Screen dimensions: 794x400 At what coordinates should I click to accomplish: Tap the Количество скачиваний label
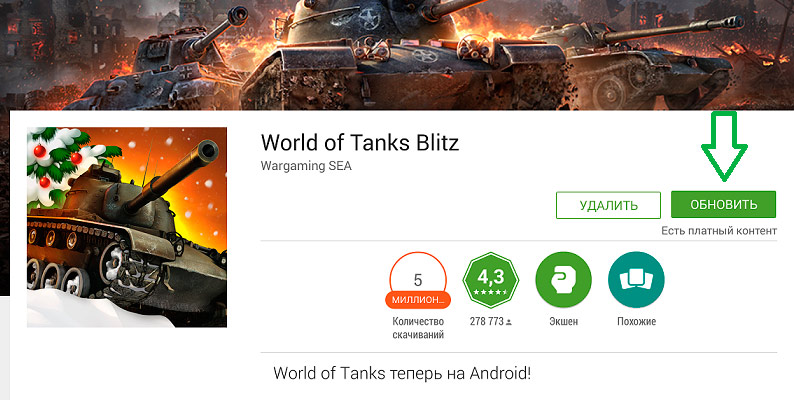click(418, 328)
